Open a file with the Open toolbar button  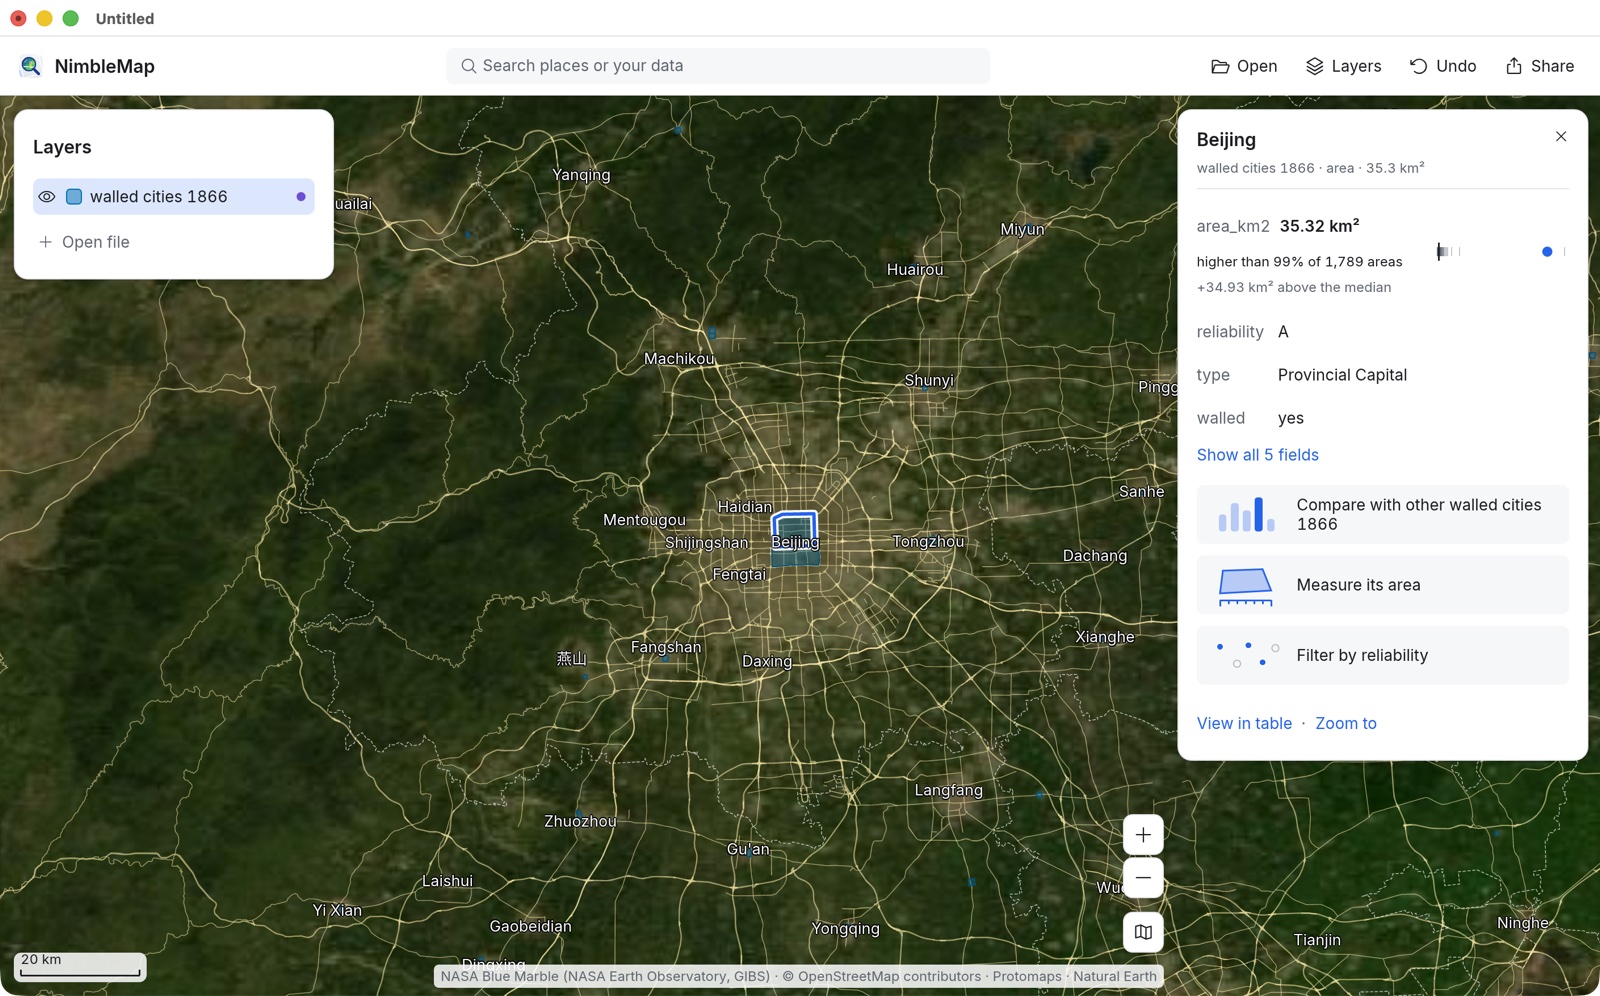click(x=1244, y=66)
